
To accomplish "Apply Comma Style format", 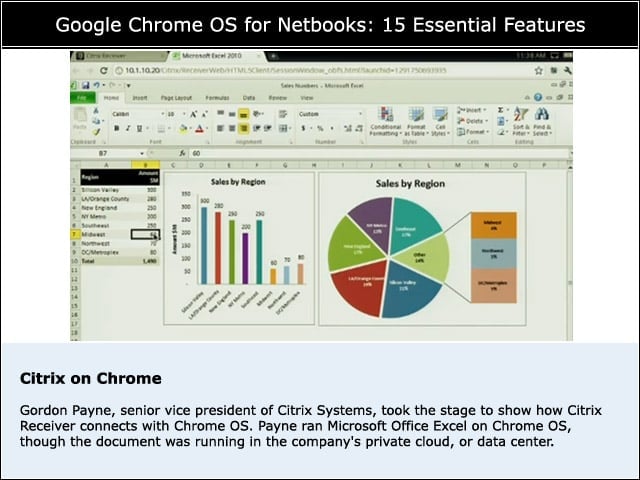I will tap(331, 128).
